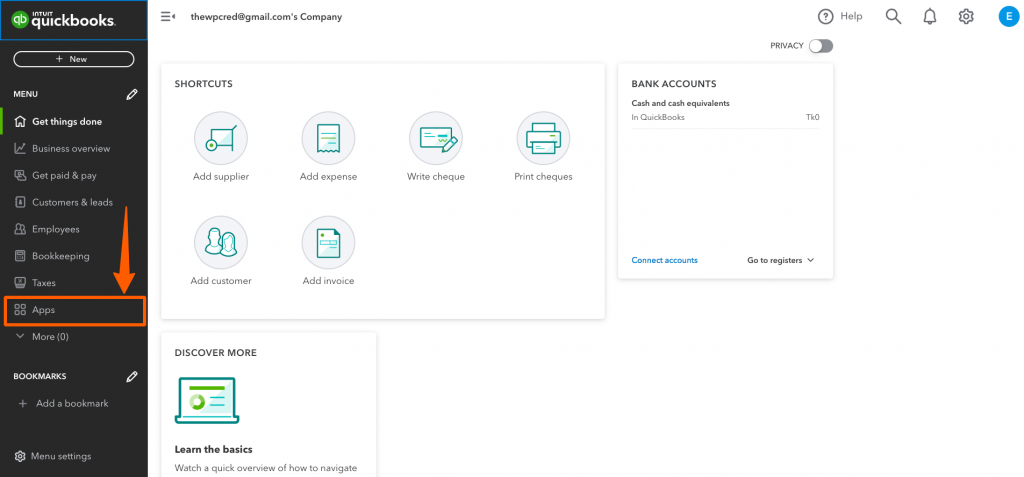The width and height of the screenshot is (1024, 477).
Task: Click the Write cheque shortcut icon
Action: 436,139
